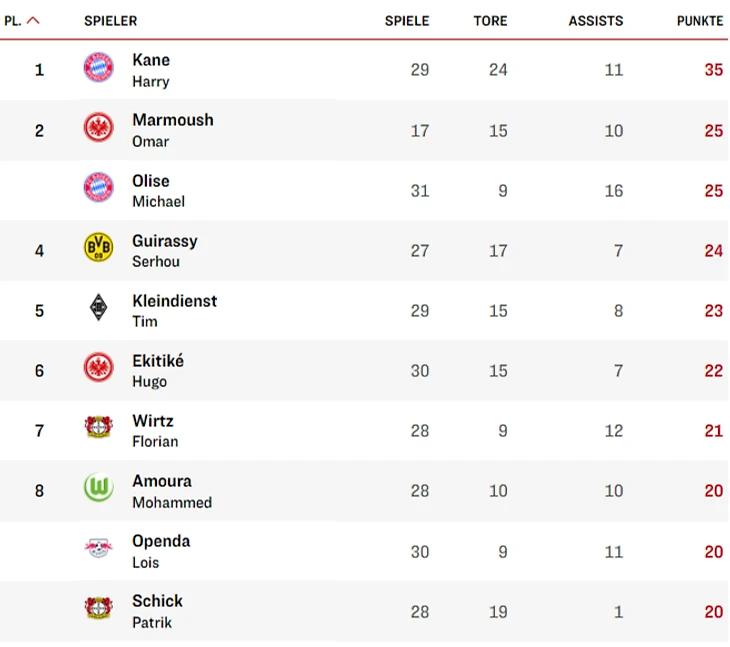Click Eintracht Frankfurt crest next to Marmoush
This screenshot has height=647, width=730.
point(98,129)
